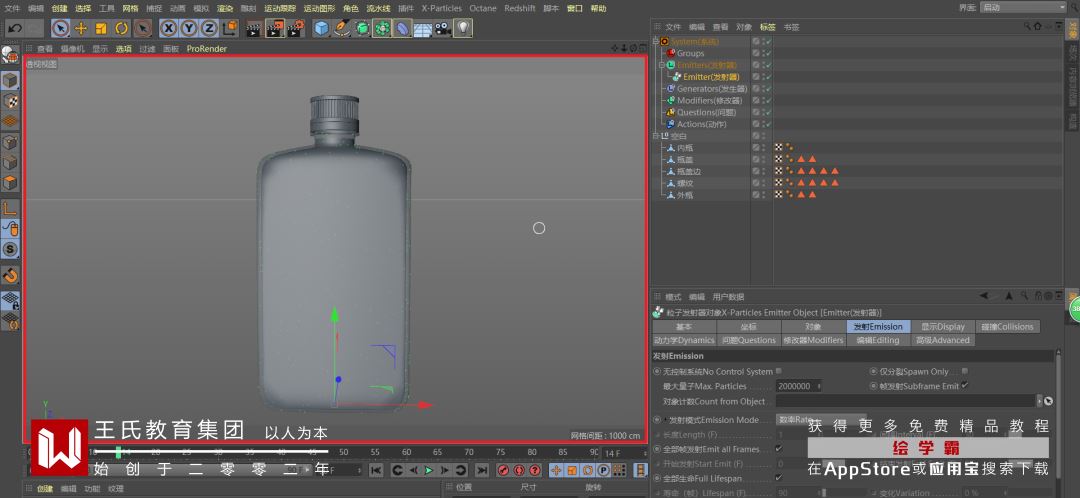The height and width of the screenshot is (498, 1080).
Task: Click the Undo arrow in the toolbar
Action: [x=14, y=28]
